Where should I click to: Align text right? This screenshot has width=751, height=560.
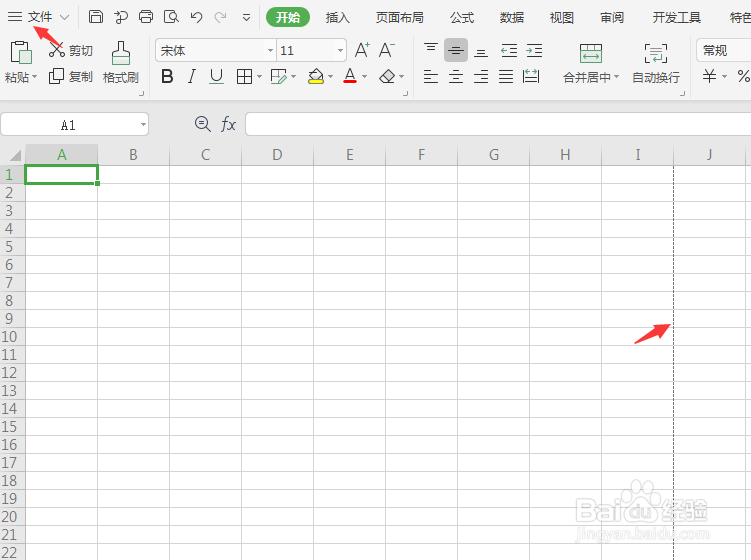(x=481, y=76)
